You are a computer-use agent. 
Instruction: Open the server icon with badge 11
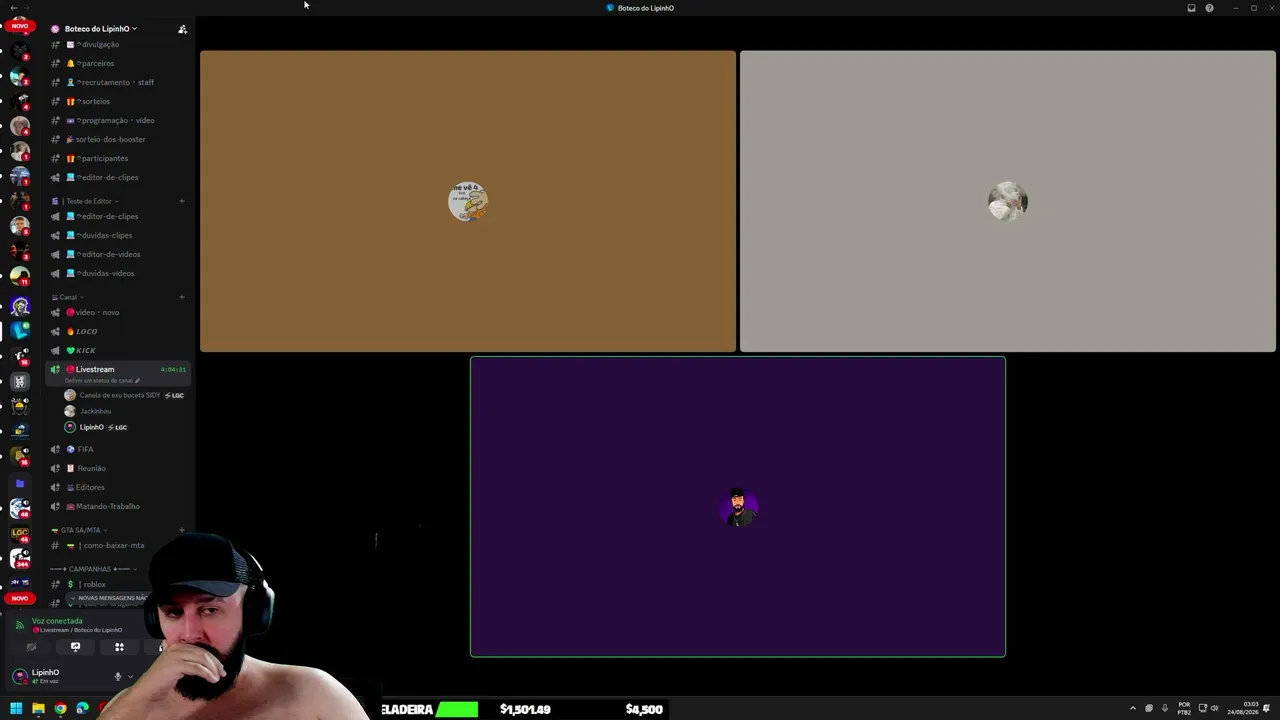pos(20,275)
